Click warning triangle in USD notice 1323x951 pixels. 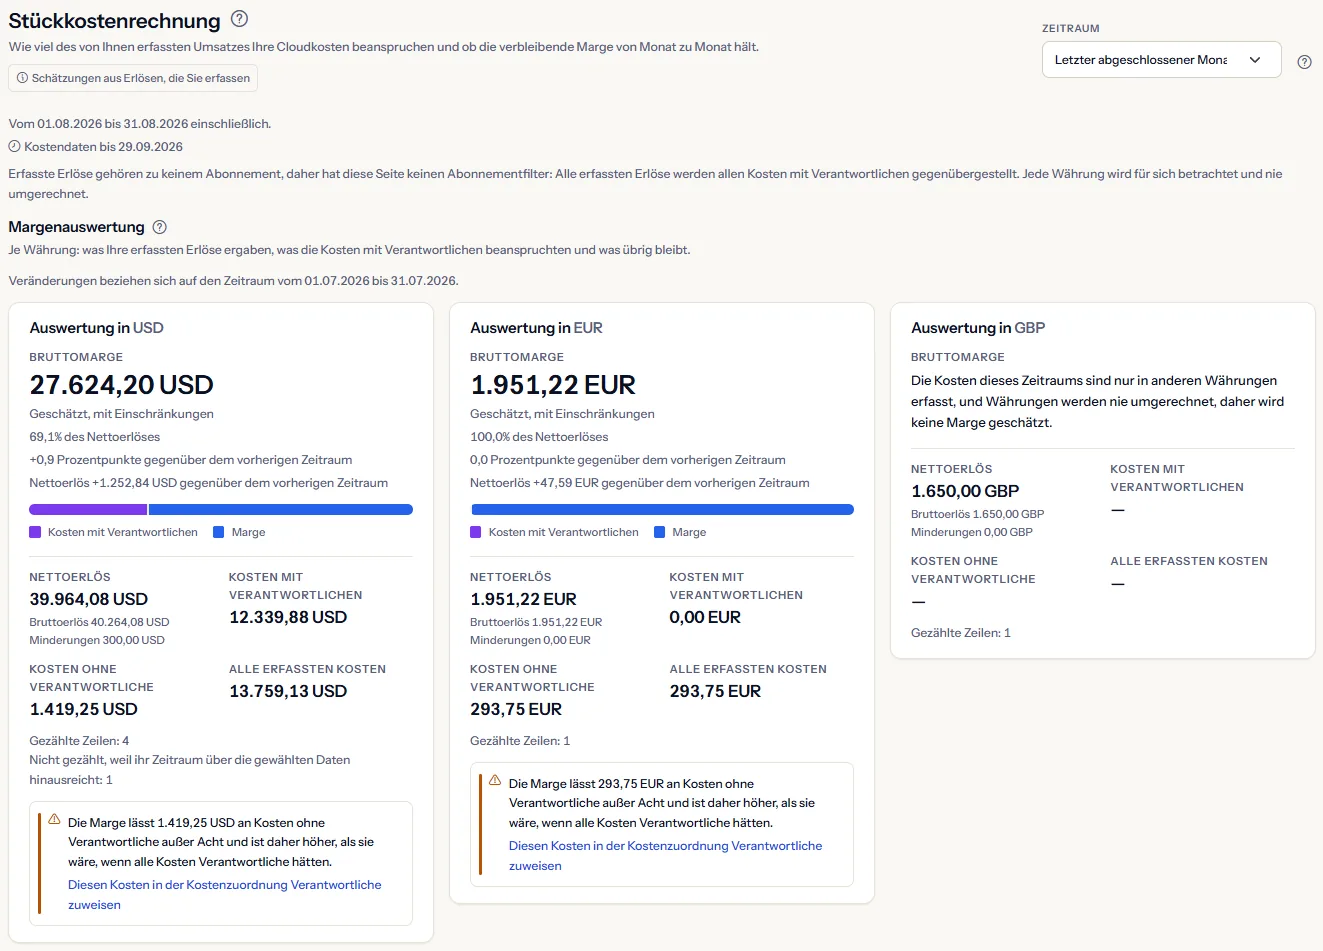point(54,819)
